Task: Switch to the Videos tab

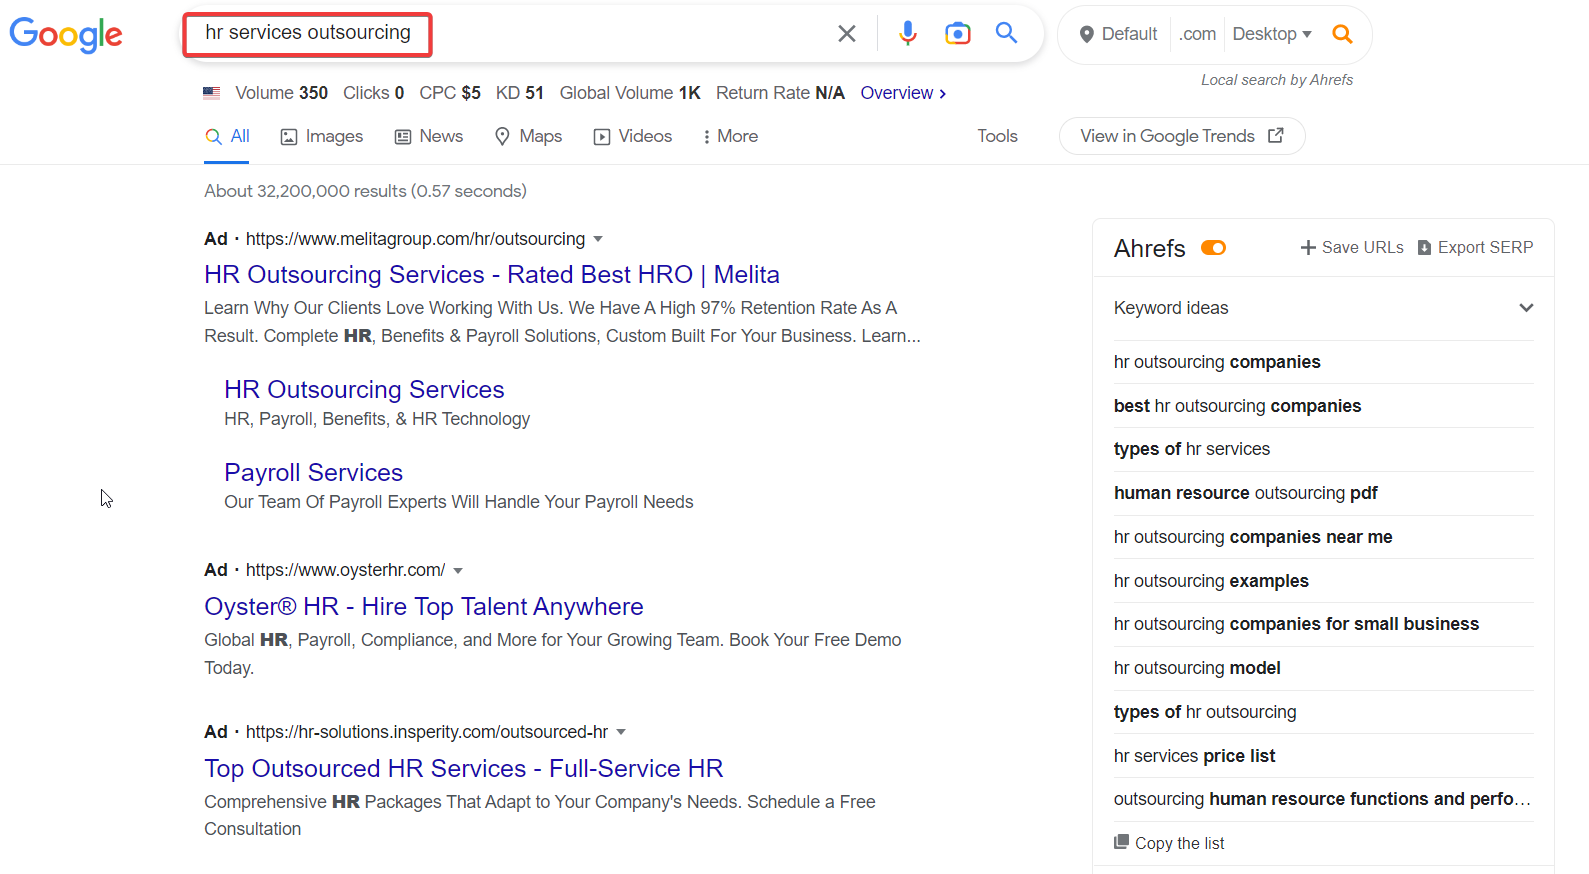Action: coord(633,136)
